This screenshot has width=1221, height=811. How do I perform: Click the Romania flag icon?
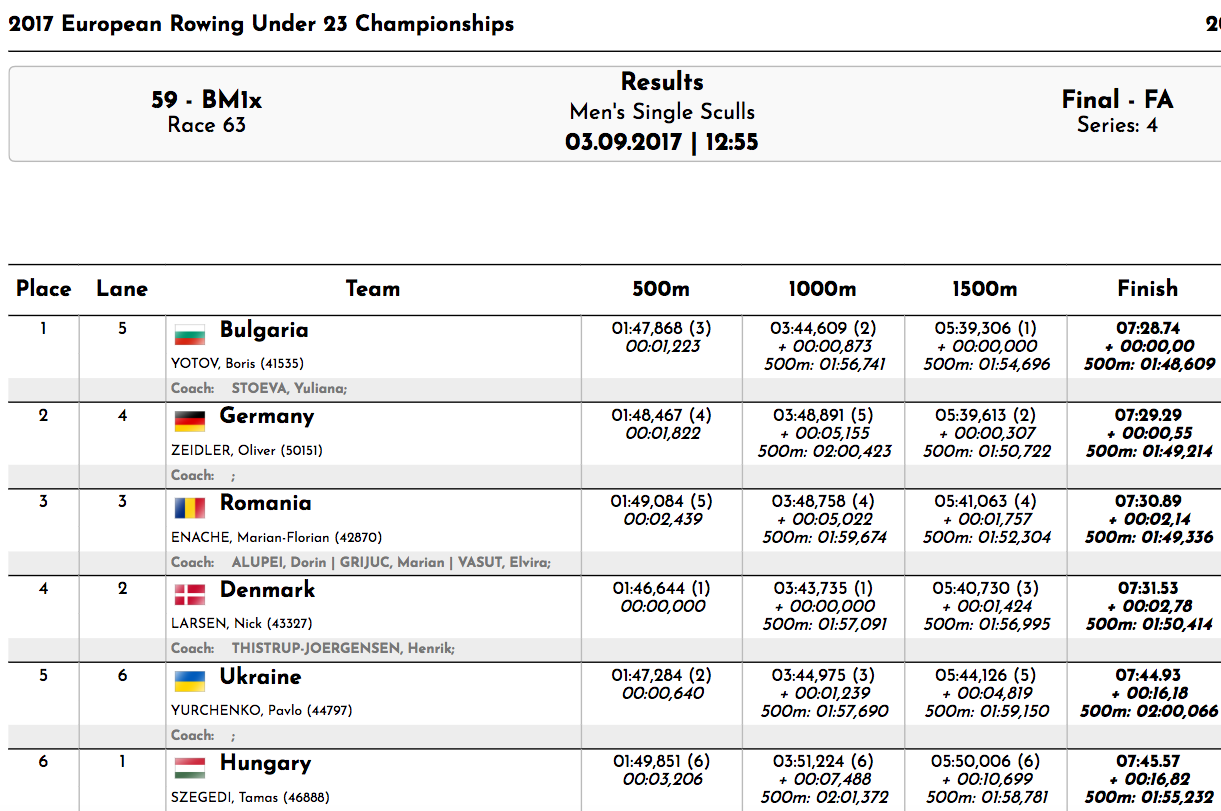pos(190,507)
